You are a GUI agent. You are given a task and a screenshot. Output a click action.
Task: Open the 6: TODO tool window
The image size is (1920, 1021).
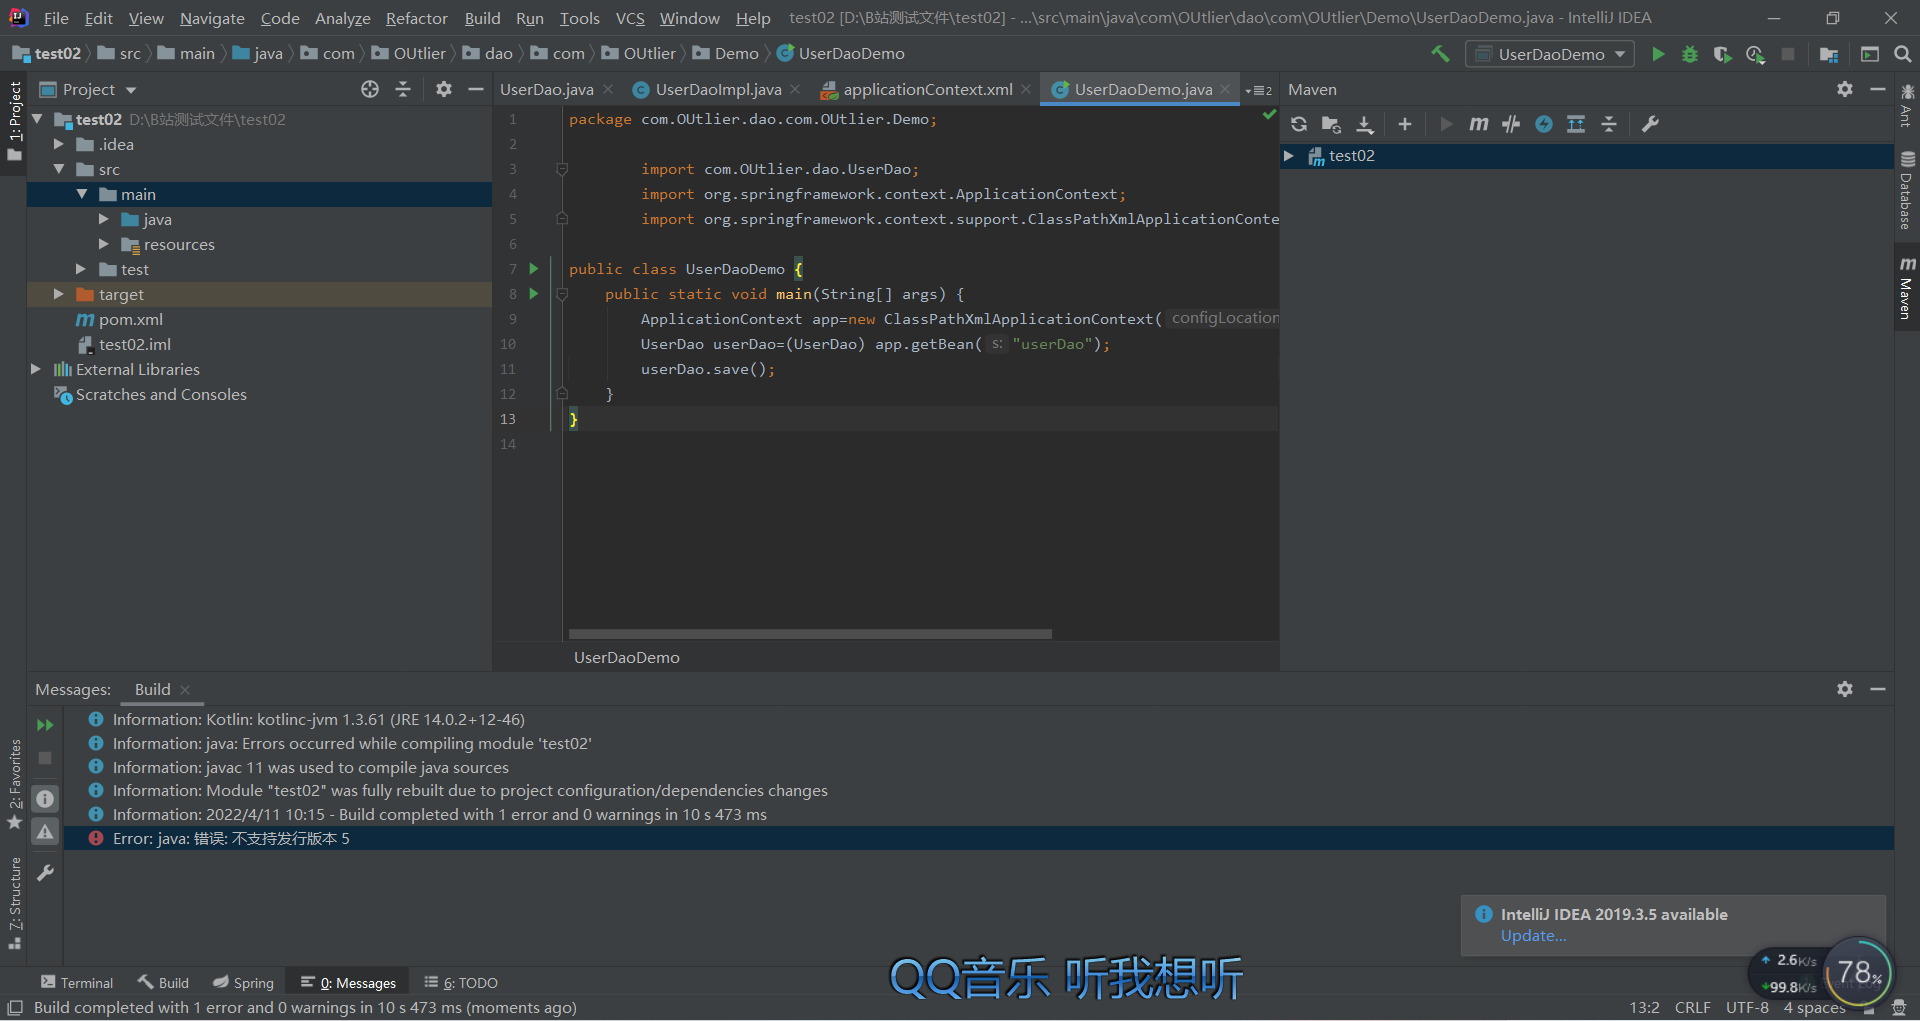[461, 983]
